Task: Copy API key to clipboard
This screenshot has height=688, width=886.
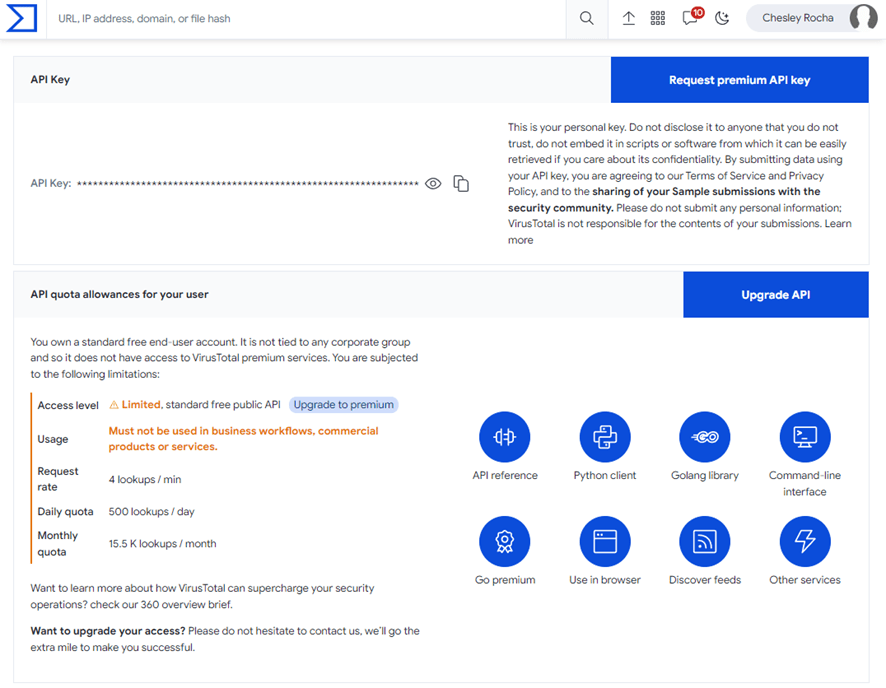Action: click(x=461, y=184)
